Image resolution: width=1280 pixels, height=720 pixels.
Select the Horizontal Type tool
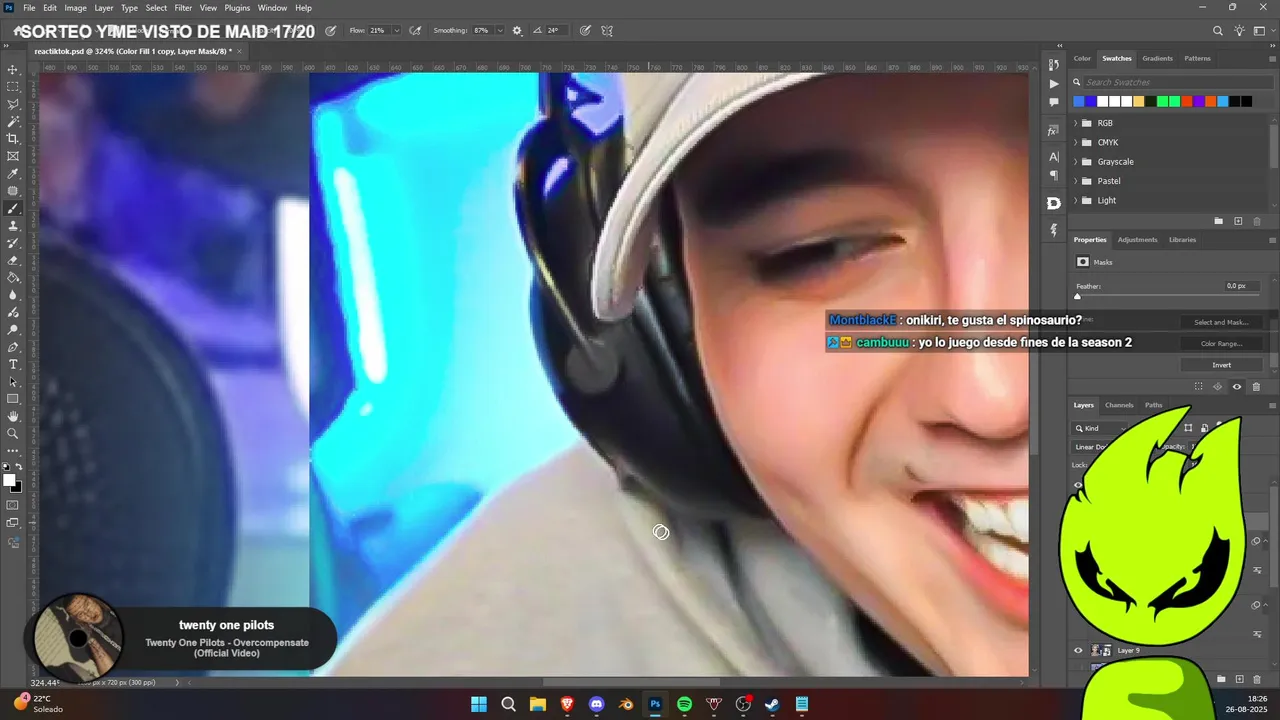click(13, 364)
